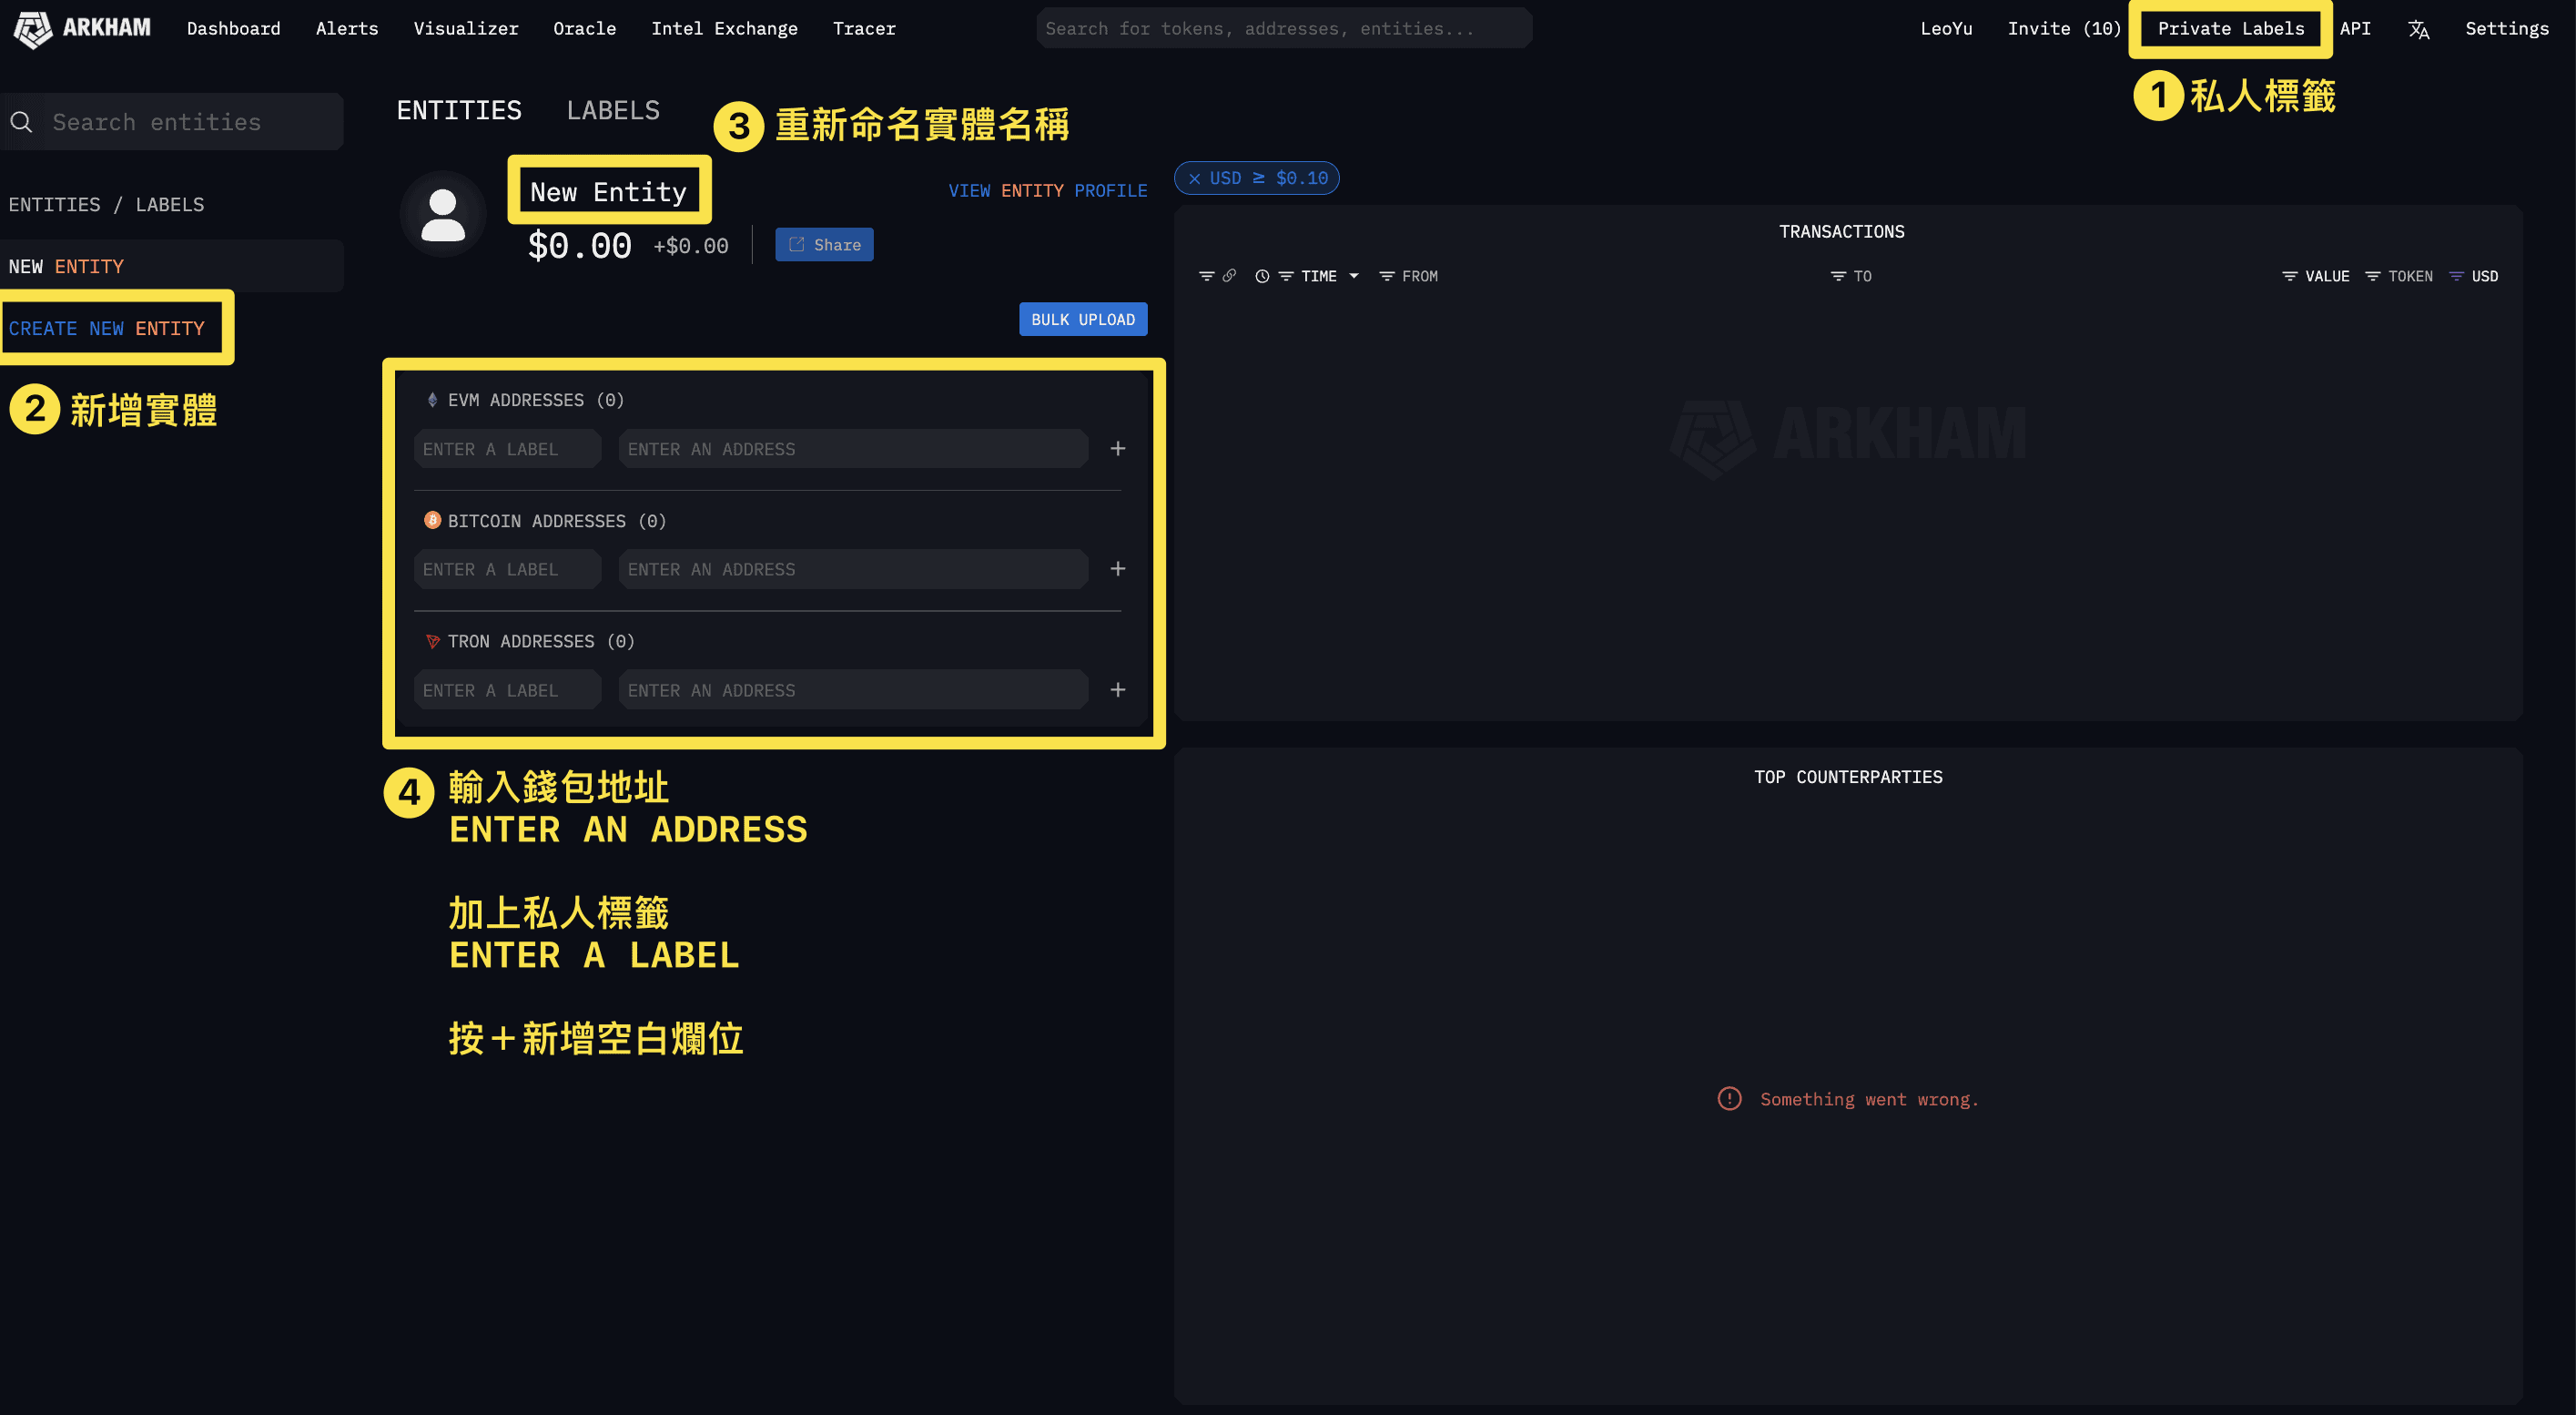2576x1415 pixels.
Task: Open Settings
Action: tap(2506, 28)
